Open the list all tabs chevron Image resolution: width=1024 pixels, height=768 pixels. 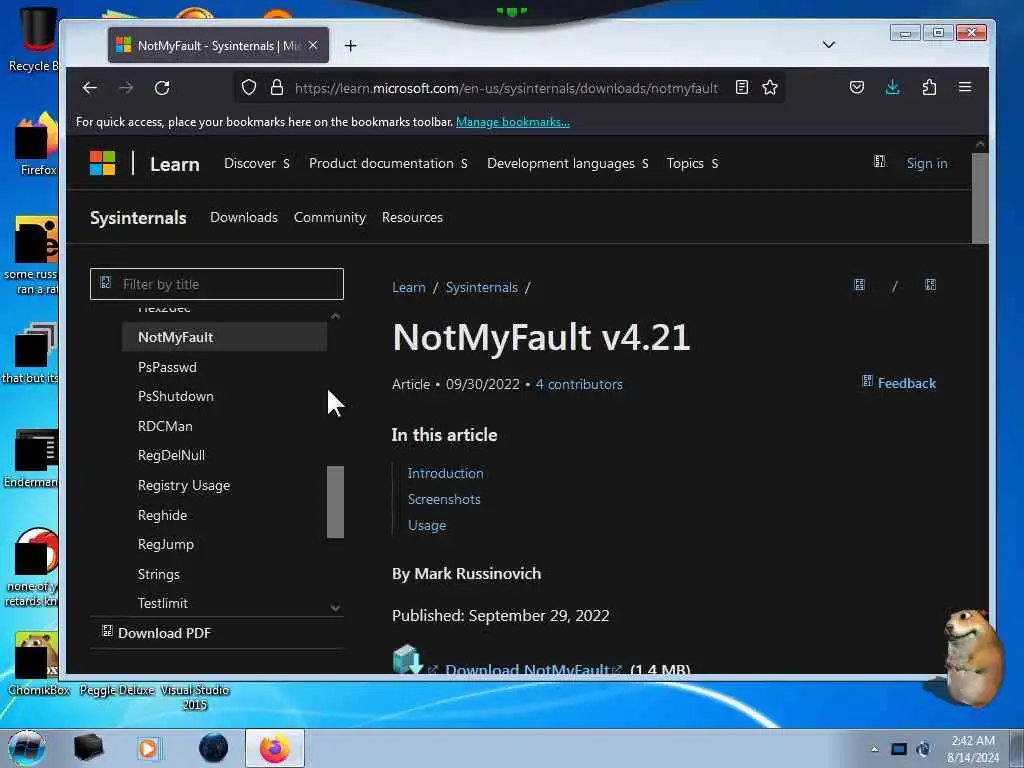(829, 45)
